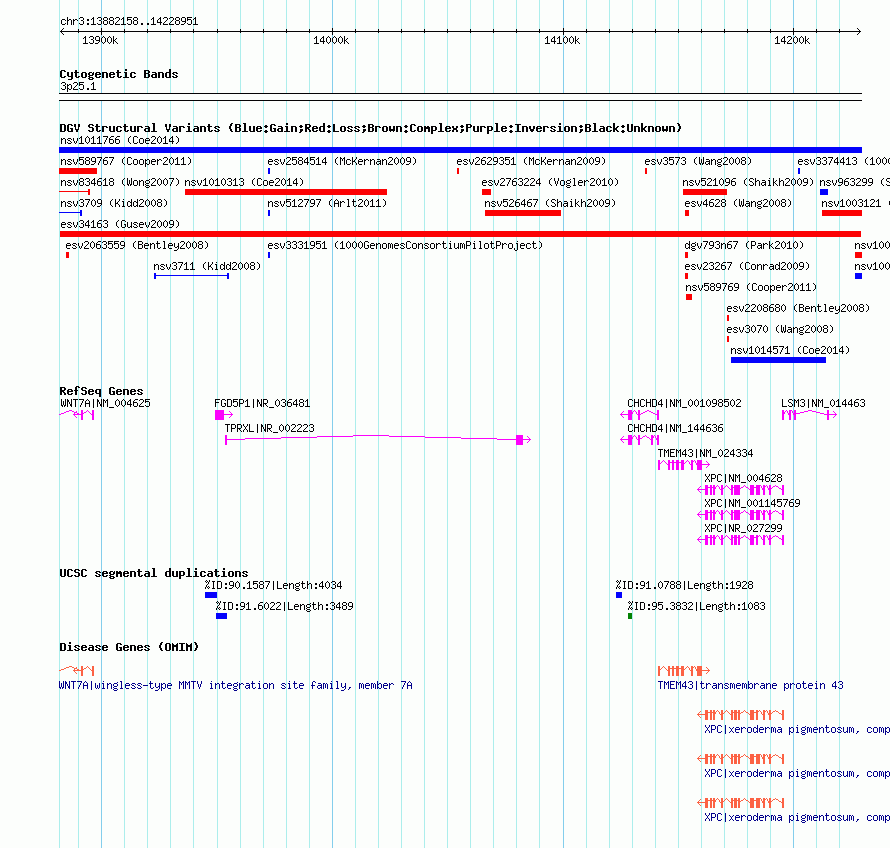This screenshot has height=848, width=890.
Task: Open variant esv3070 (Wang2008)
Action: pos(780,329)
